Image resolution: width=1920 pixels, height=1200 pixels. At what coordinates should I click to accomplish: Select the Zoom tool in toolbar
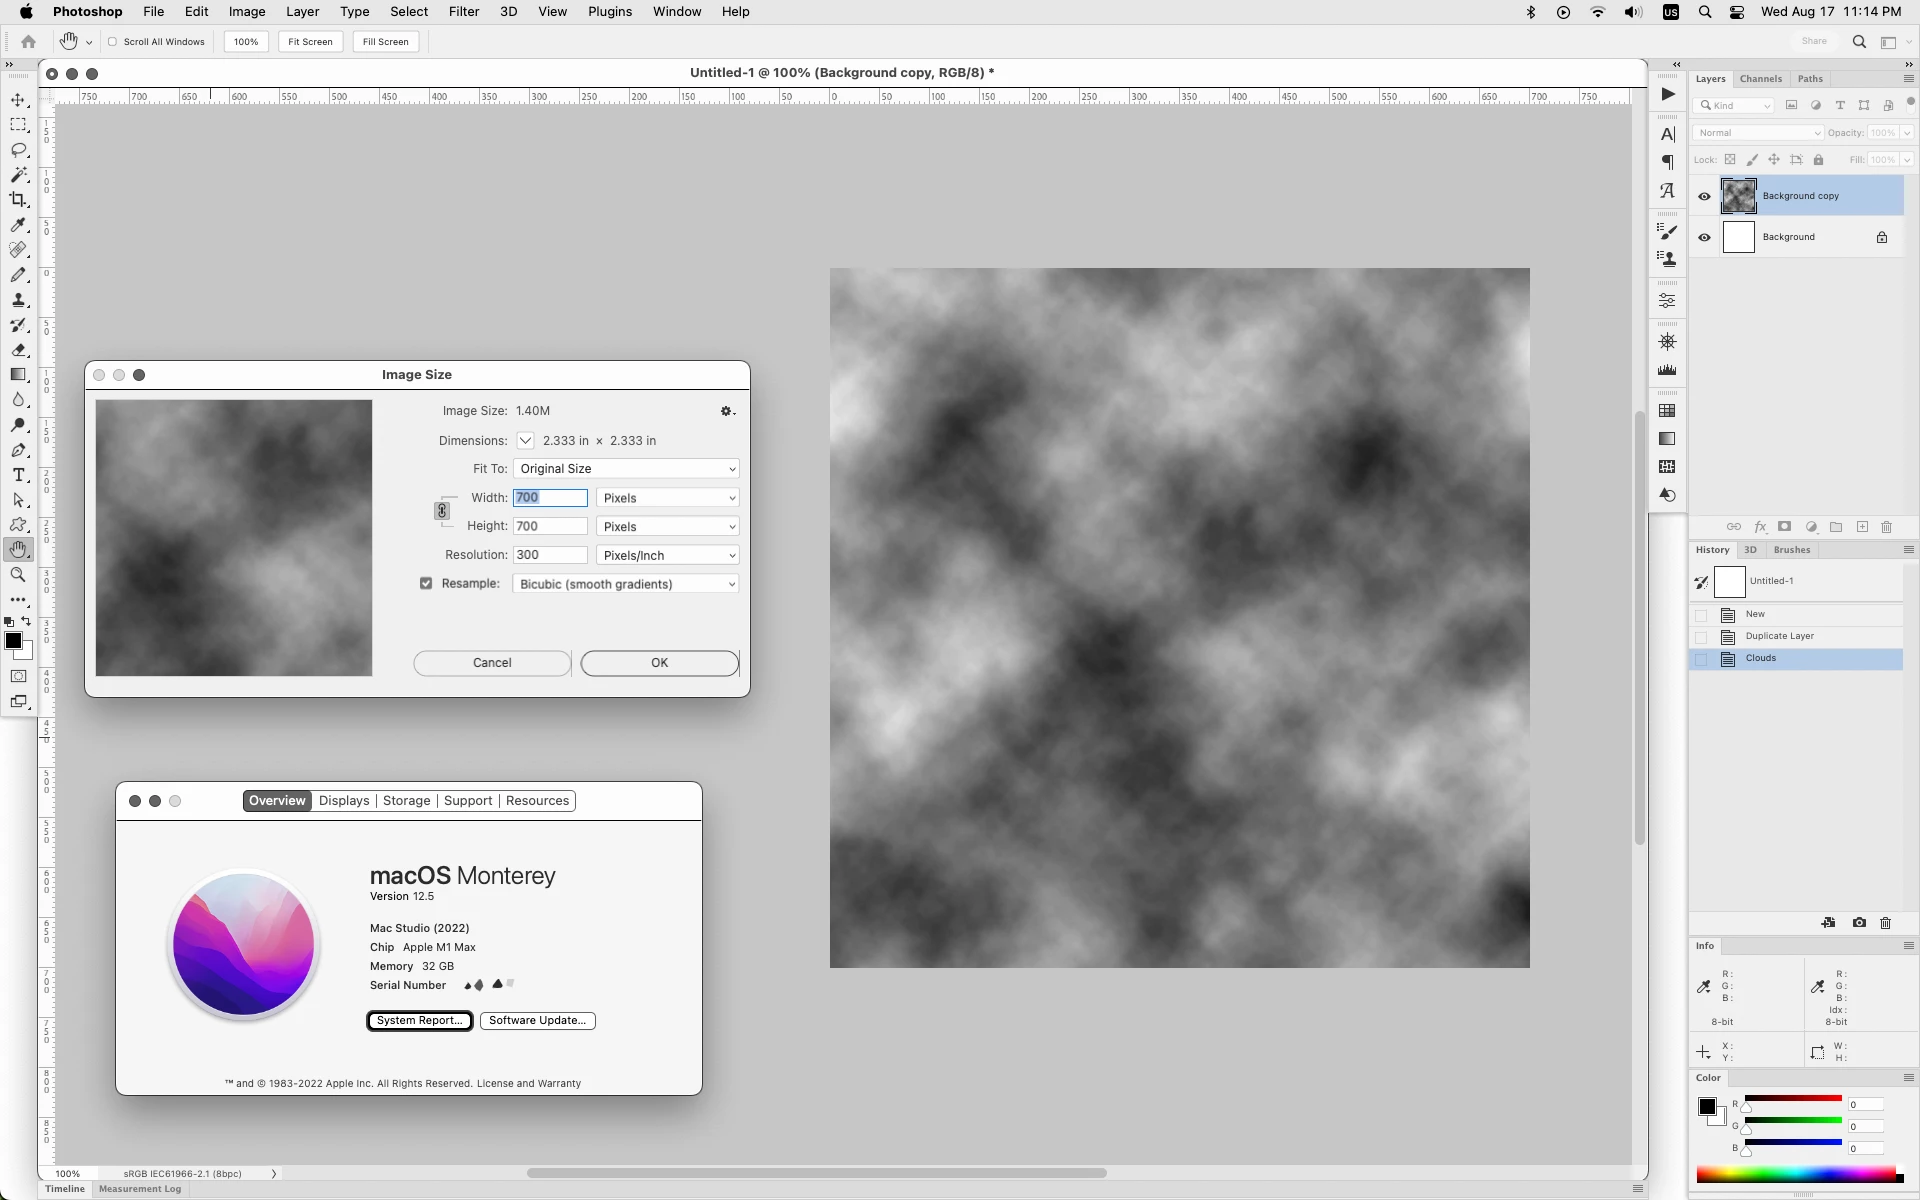18,575
